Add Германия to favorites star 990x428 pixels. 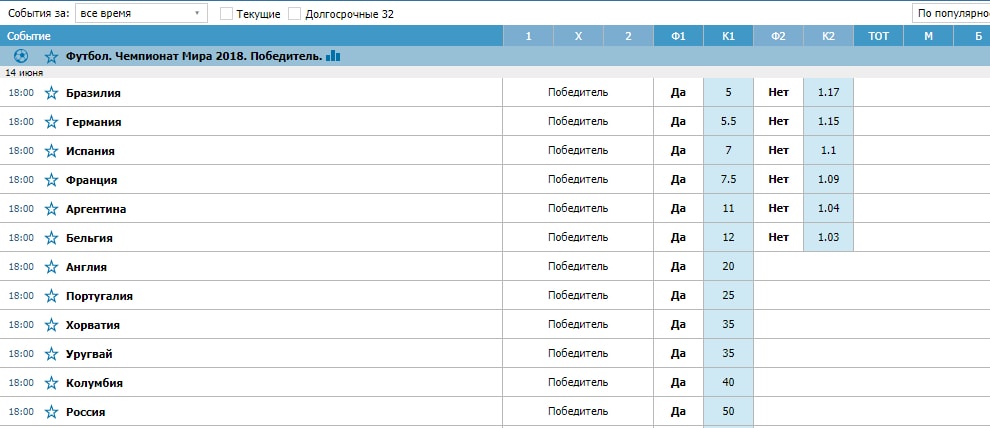[52, 122]
